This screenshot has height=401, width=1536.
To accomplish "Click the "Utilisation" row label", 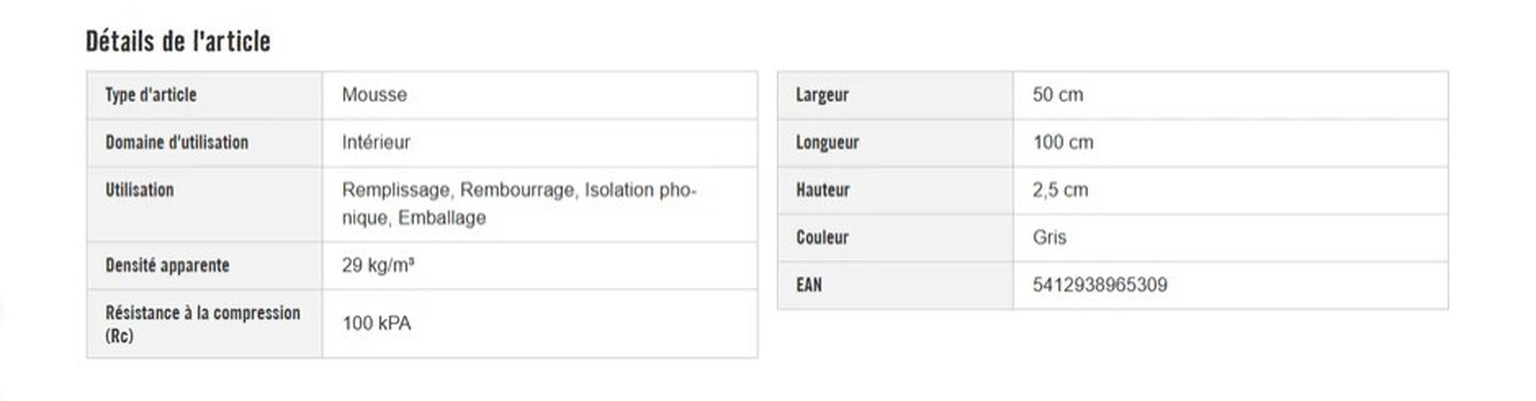I will coord(139,190).
